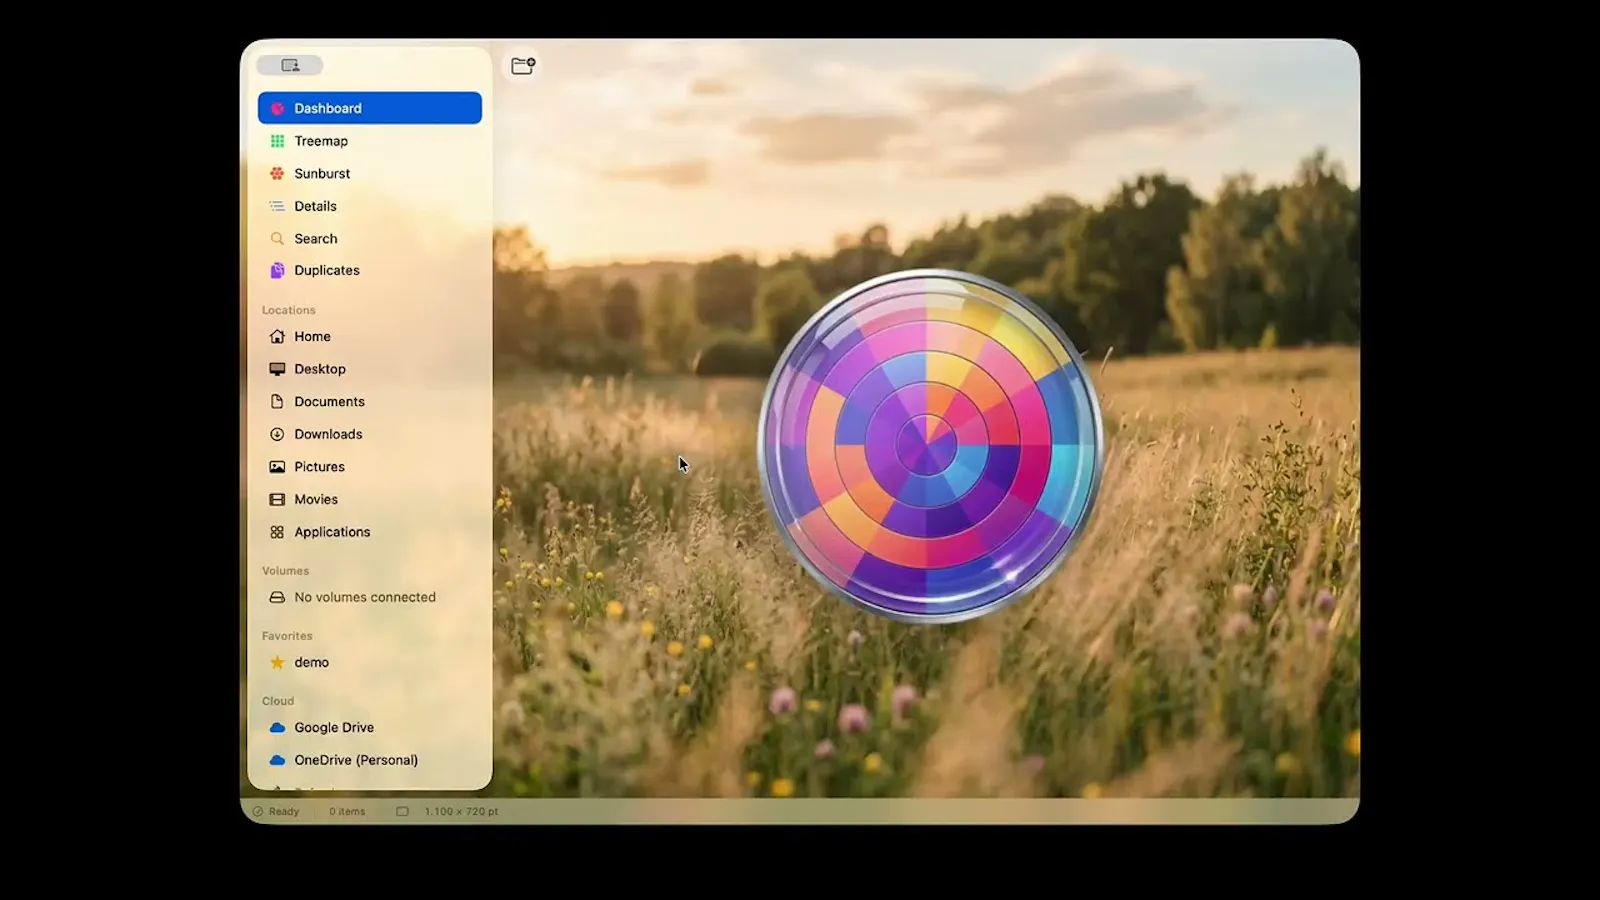This screenshot has width=1600, height=900.
Task: Click the large sunburst disc logo
Action: pyautogui.click(x=929, y=445)
